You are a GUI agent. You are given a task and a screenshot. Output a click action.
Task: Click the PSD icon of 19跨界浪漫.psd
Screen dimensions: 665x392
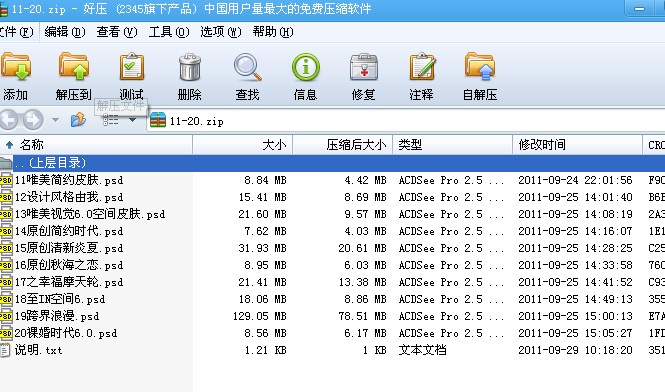pos(6,316)
